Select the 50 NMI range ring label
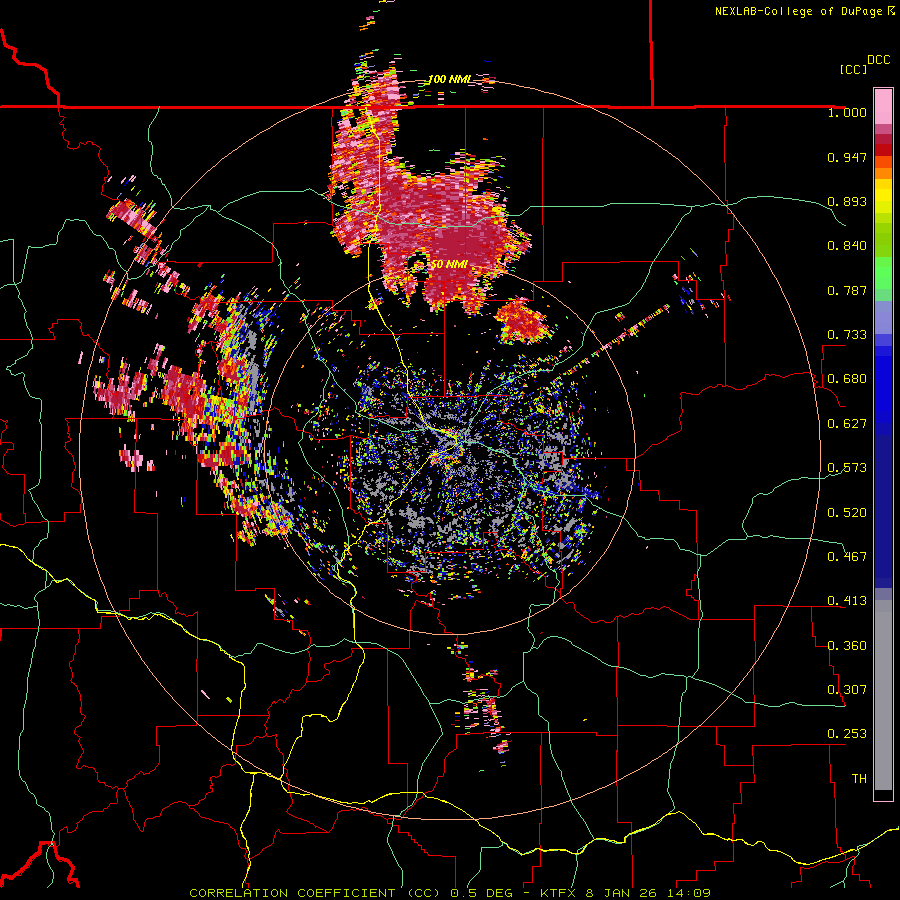Image resolution: width=900 pixels, height=900 pixels. [x=449, y=265]
